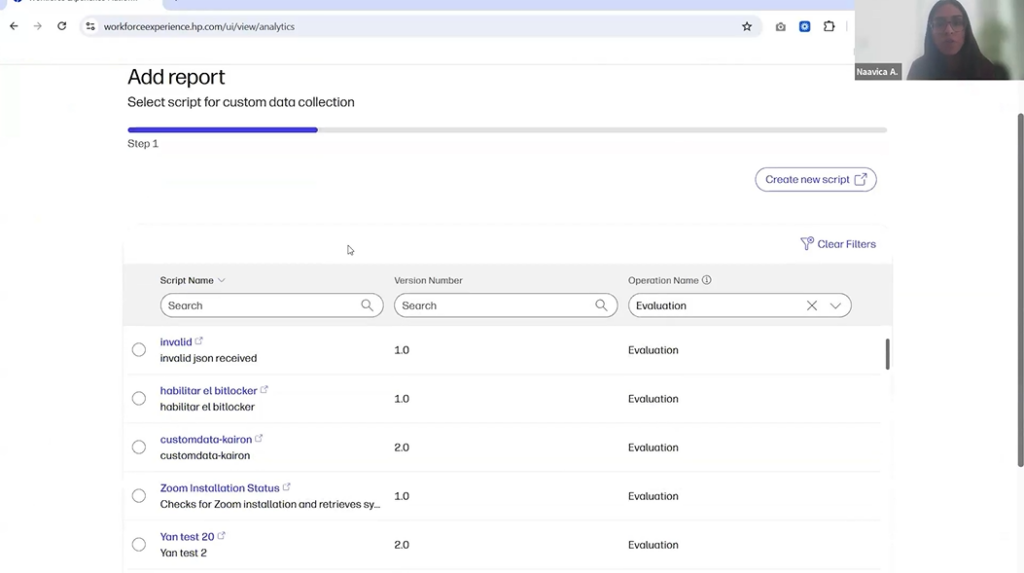Expand the Operation Name Evaluation dropdown

[x=836, y=306]
